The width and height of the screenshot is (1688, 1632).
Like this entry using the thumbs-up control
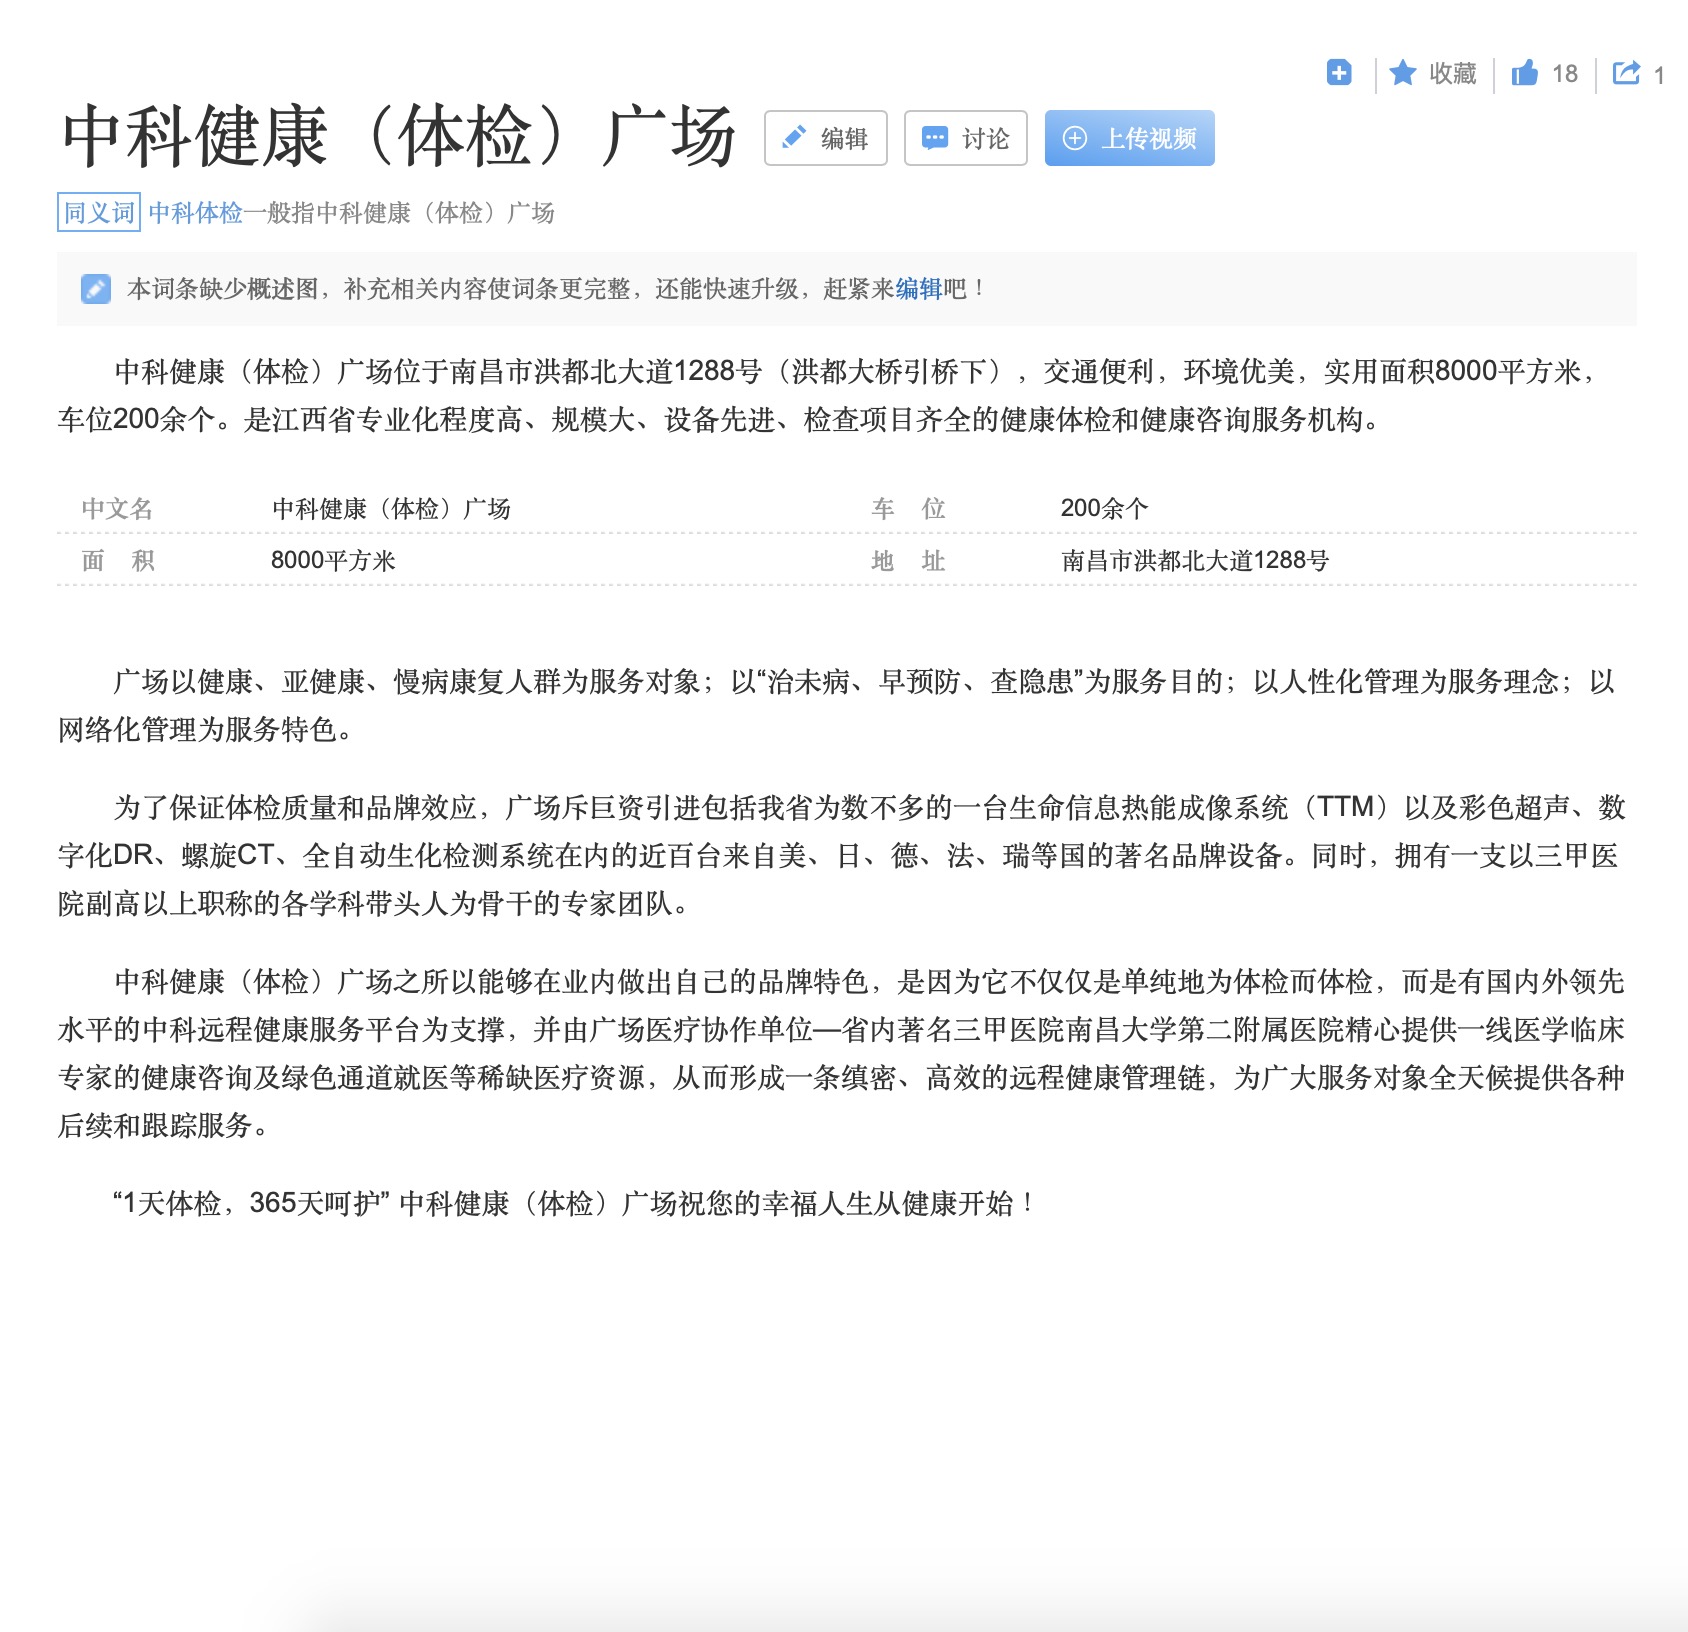(1526, 73)
